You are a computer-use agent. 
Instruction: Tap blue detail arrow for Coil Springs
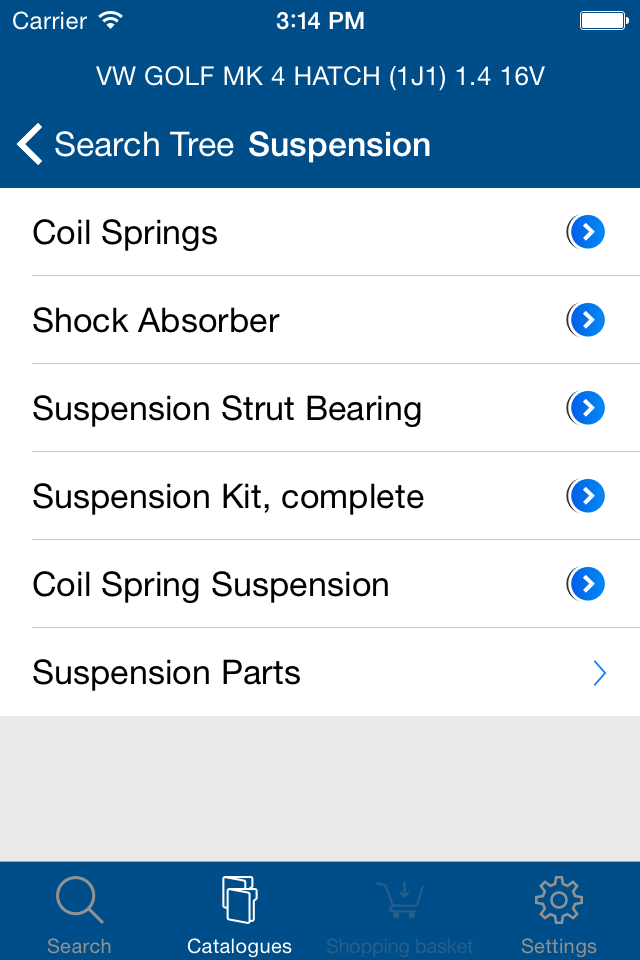588,233
